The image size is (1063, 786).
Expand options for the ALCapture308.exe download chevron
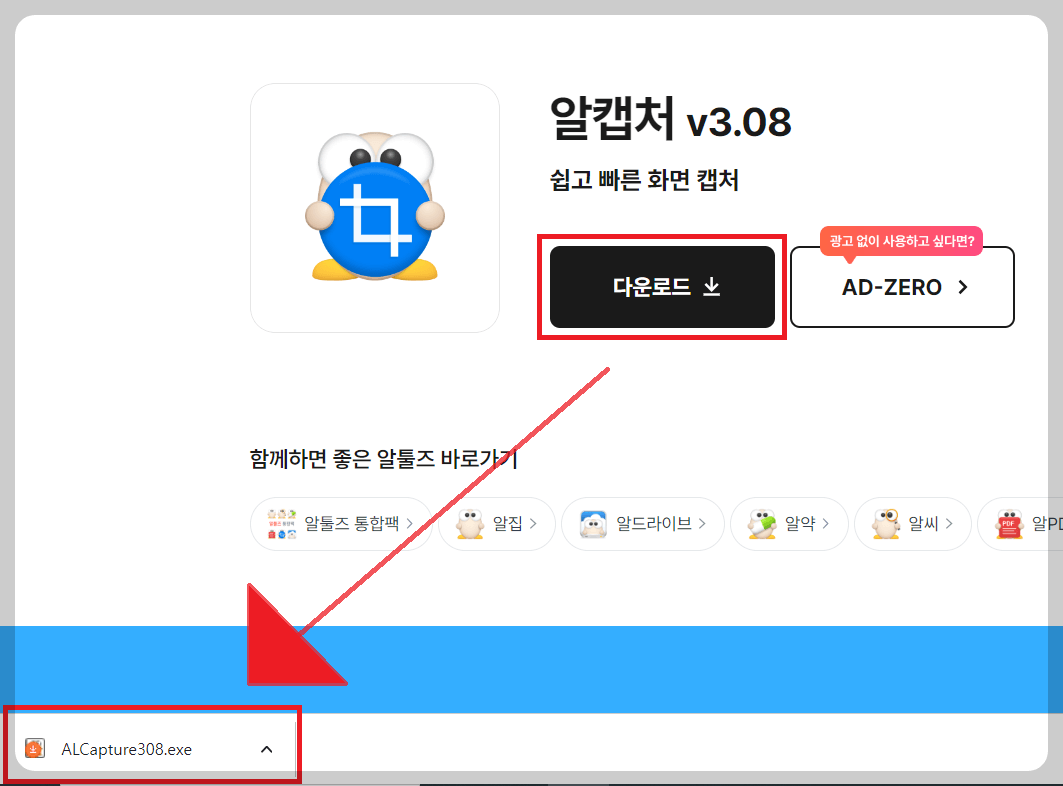pyautogui.click(x=266, y=747)
